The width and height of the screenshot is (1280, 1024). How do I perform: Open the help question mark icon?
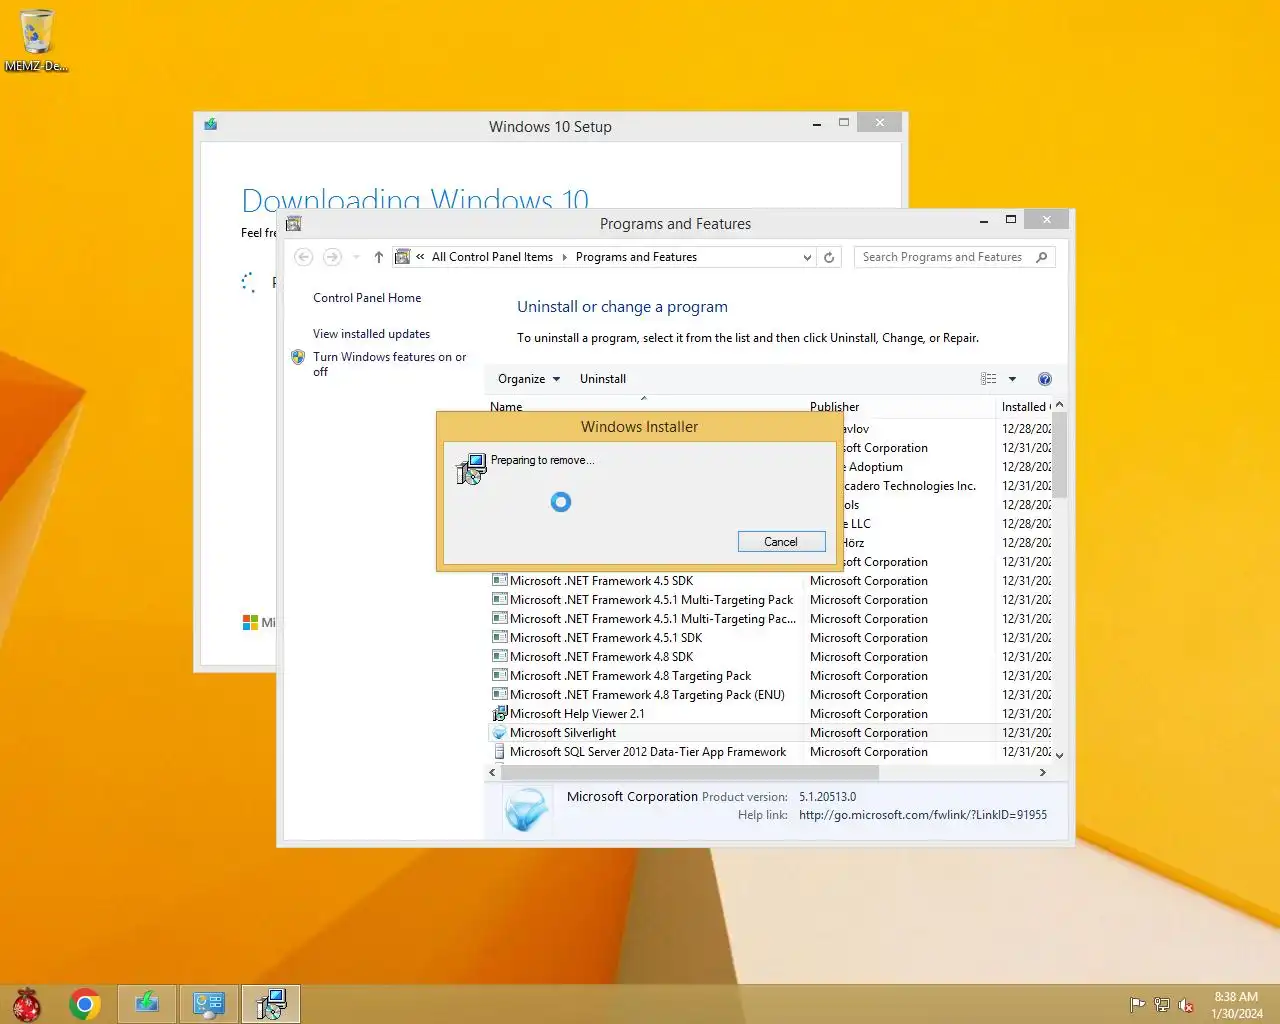pyautogui.click(x=1045, y=379)
